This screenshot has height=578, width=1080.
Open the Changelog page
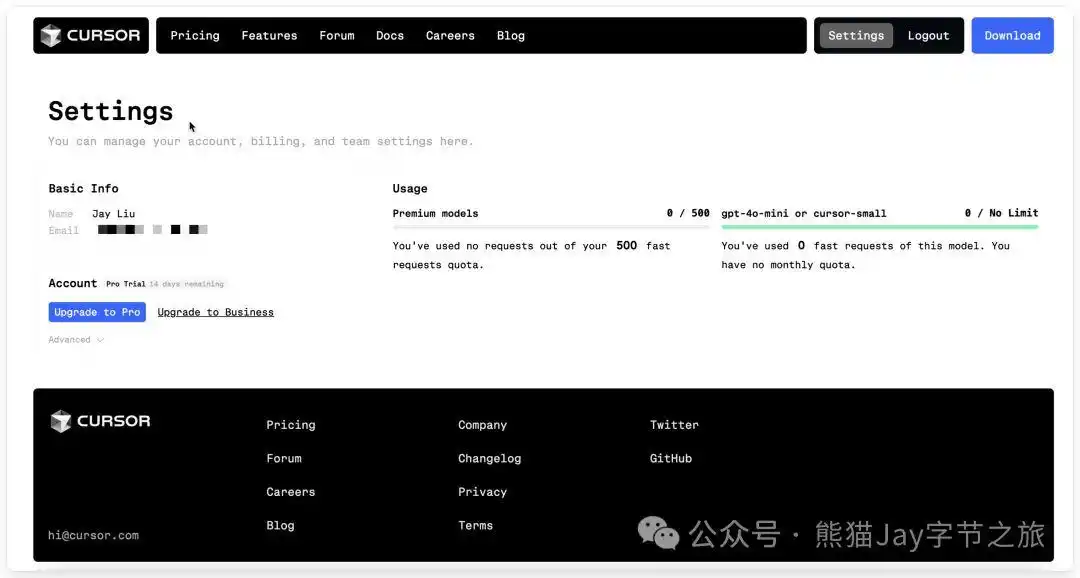(x=489, y=458)
